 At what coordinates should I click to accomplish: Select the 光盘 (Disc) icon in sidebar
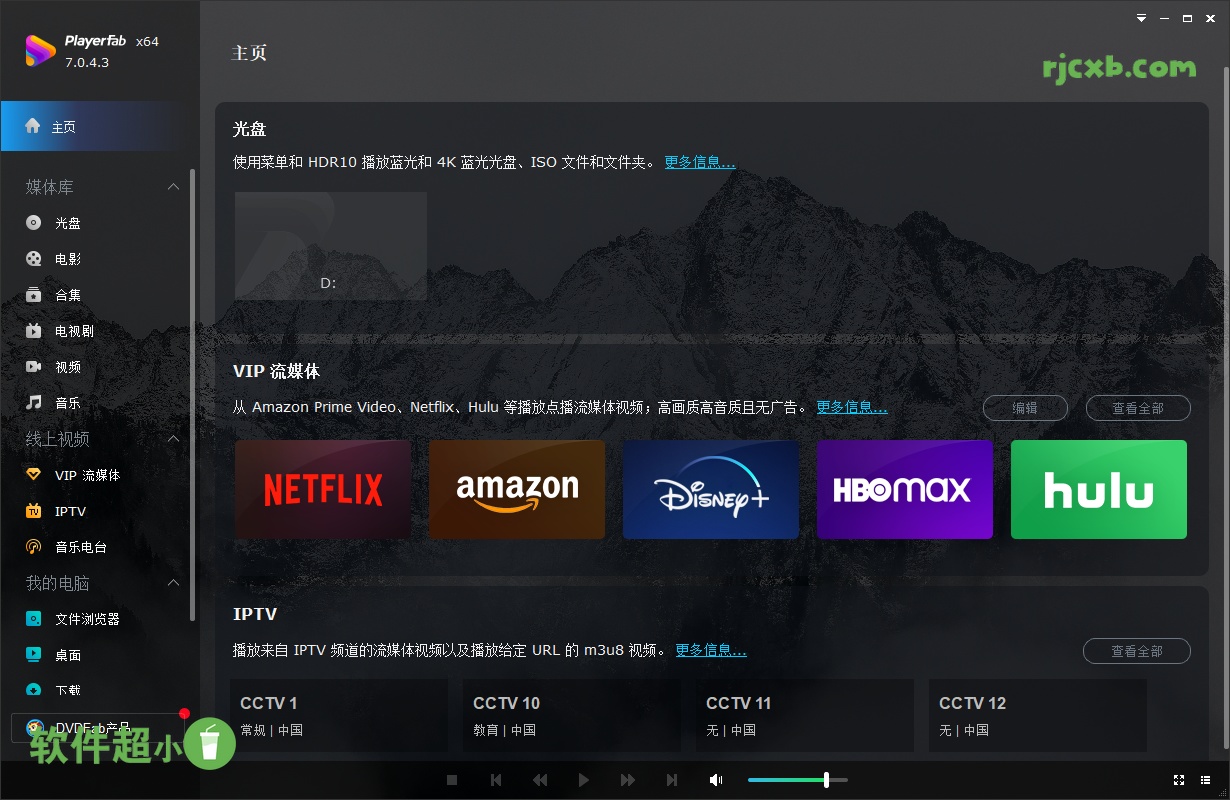pyautogui.click(x=34, y=222)
